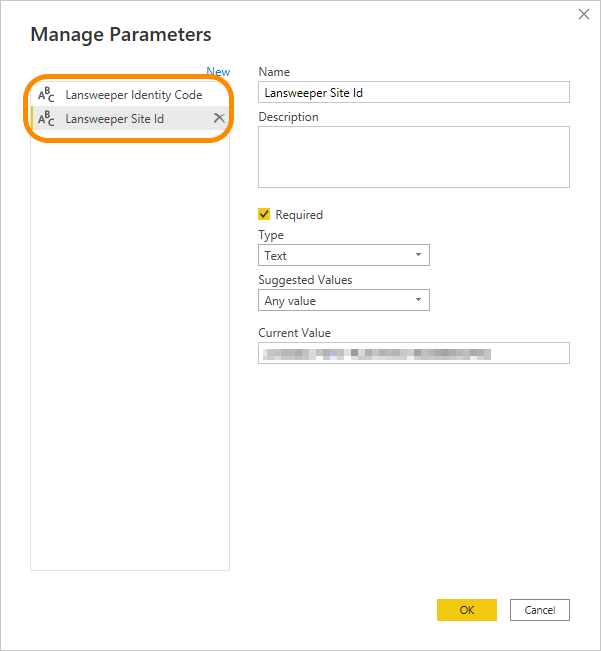This screenshot has height=651, width=601.
Task: Click the text-type icon beside Lansweeper Site Id
Action: pos(46,119)
